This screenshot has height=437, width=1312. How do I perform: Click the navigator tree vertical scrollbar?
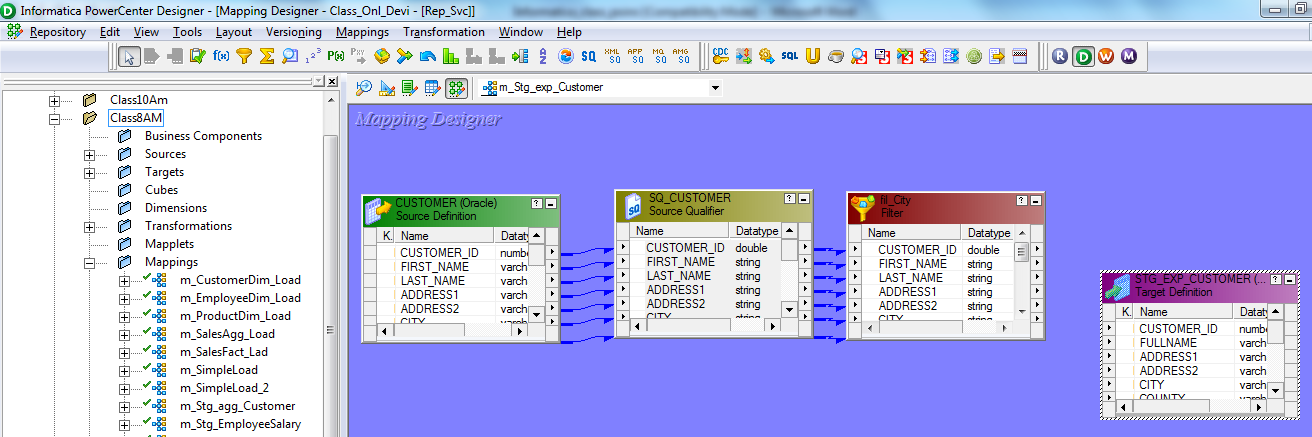pyautogui.click(x=331, y=265)
